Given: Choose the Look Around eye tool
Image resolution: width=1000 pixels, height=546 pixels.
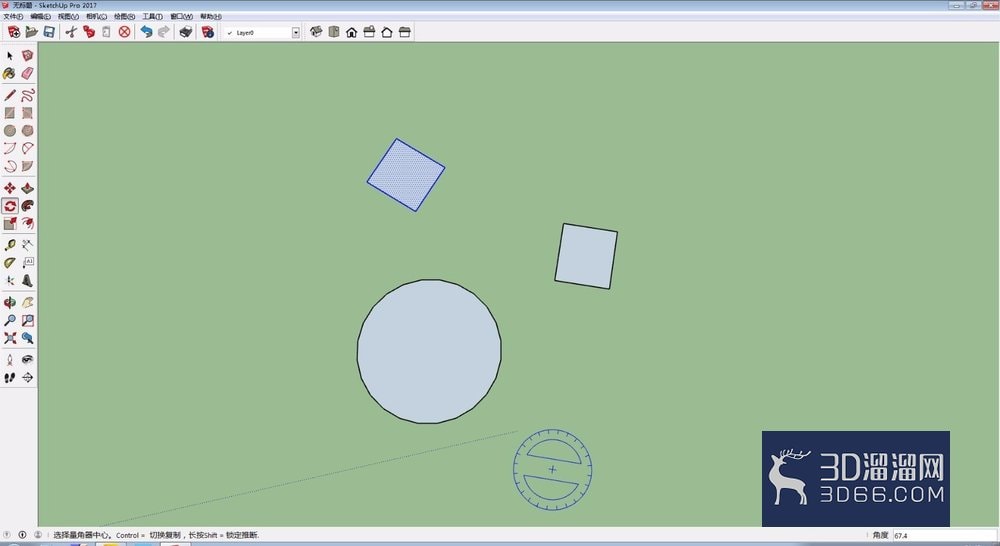Looking at the screenshot, I should [x=27, y=360].
